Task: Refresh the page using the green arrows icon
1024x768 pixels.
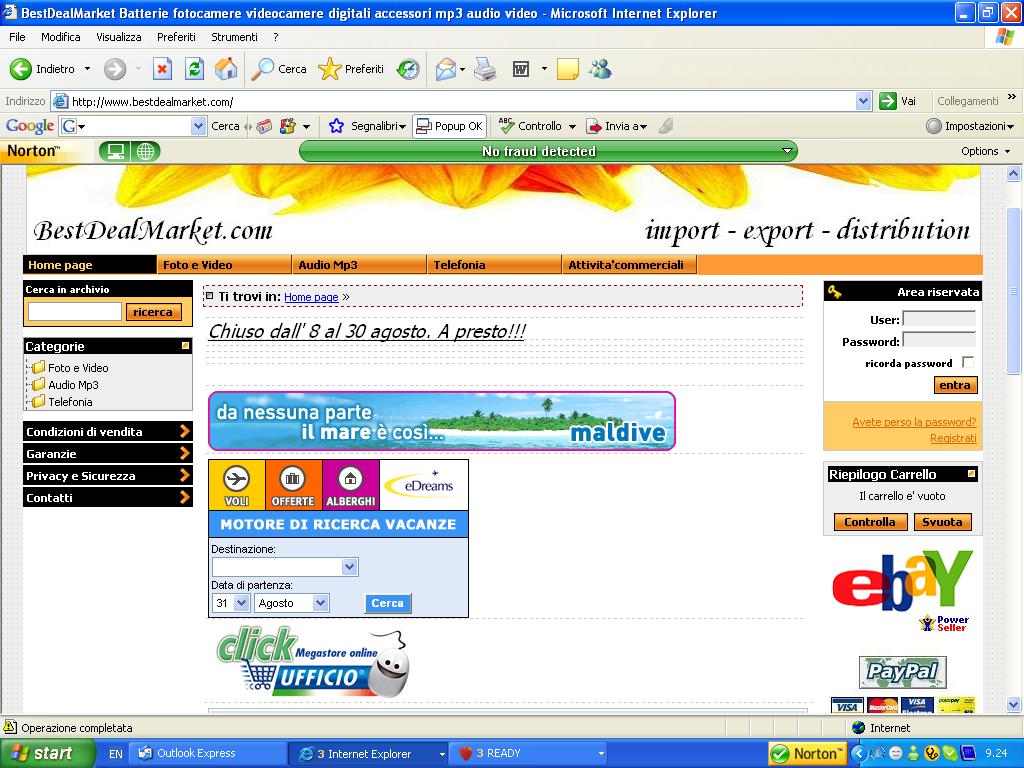Action: click(194, 69)
